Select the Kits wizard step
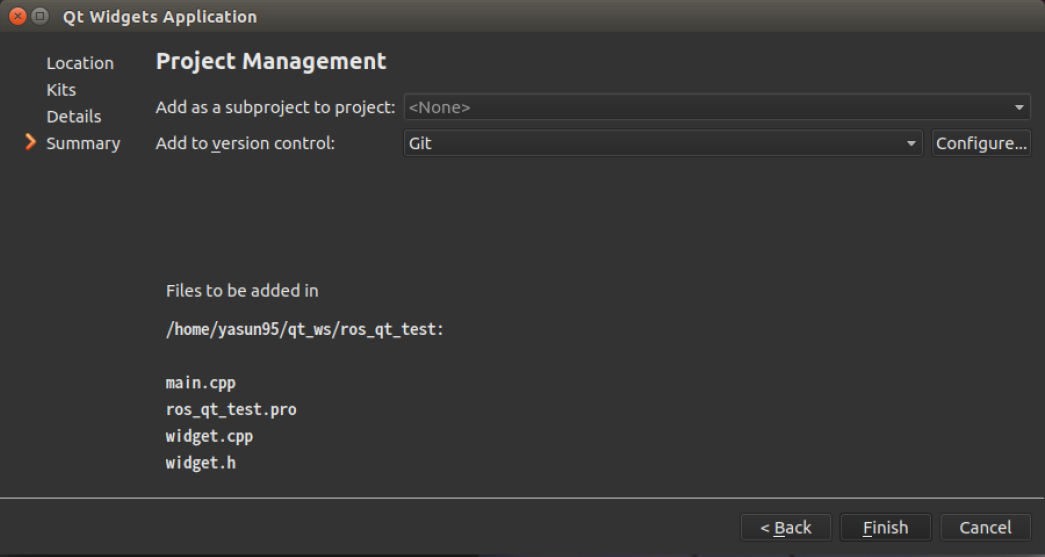This screenshot has width=1045, height=557. (x=61, y=90)
